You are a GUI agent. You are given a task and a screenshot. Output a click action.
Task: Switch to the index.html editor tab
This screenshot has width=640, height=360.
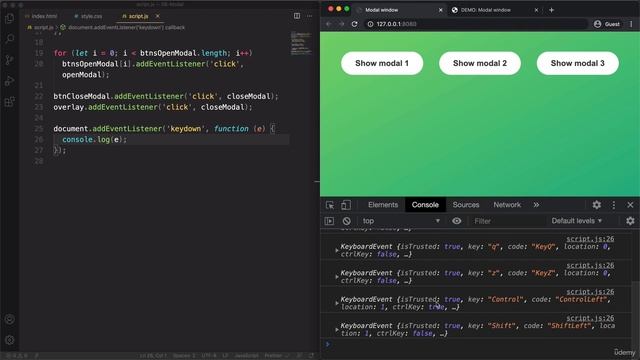coord(41,16)
